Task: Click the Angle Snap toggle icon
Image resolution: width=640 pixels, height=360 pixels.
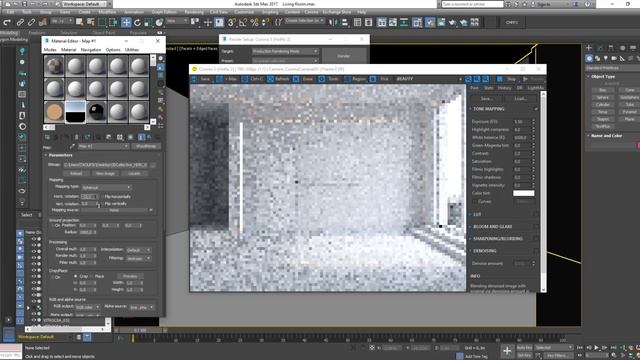Action: coord(243,22)
